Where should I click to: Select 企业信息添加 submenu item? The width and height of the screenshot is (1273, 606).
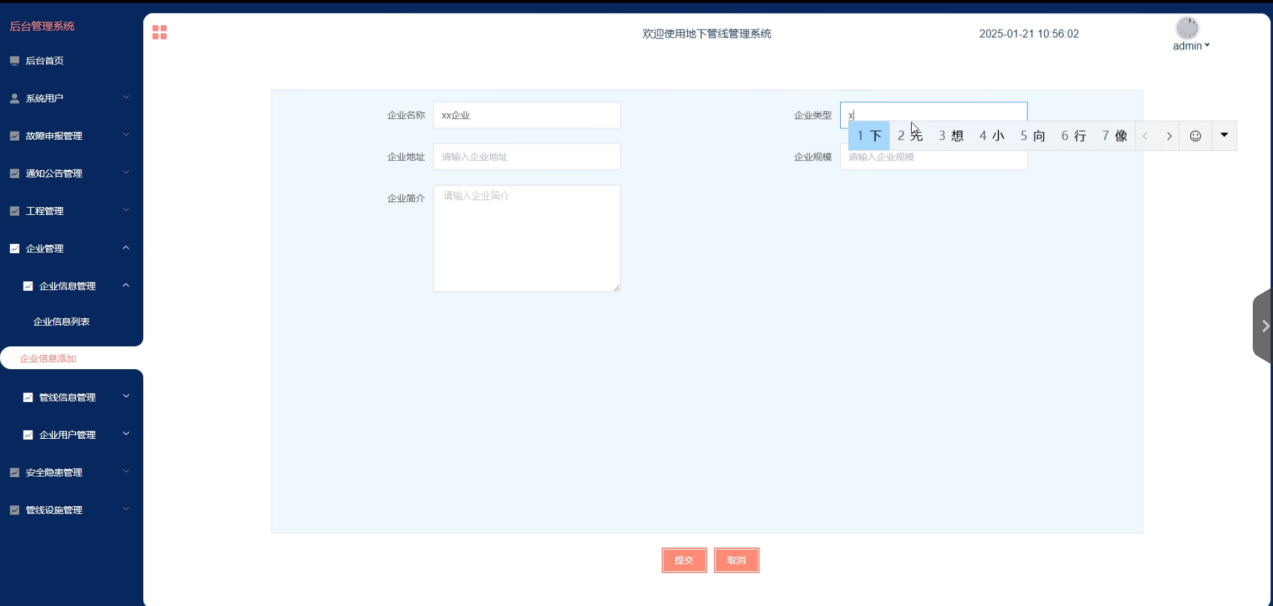pos(48,359)
